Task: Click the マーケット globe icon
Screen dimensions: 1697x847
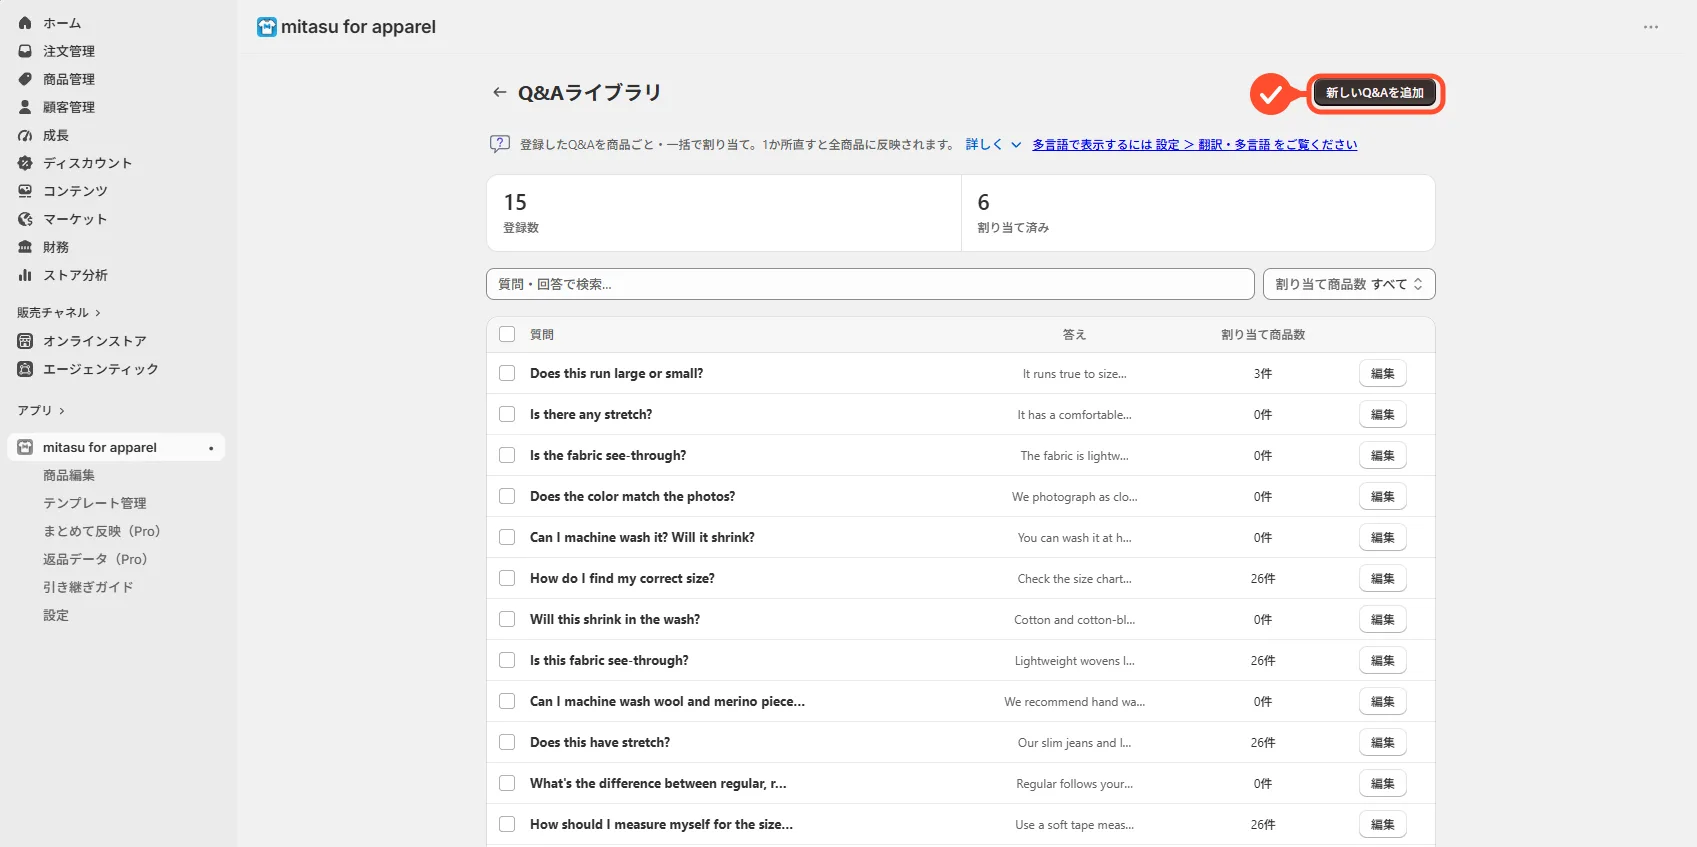Action: (x=25, y=219)
